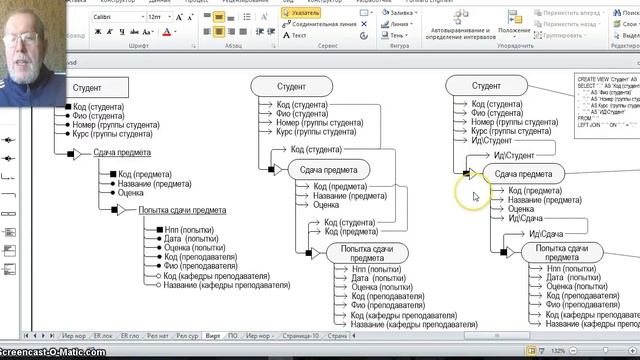
Task: Increase paragraph indent
Action: coord(271,31)
